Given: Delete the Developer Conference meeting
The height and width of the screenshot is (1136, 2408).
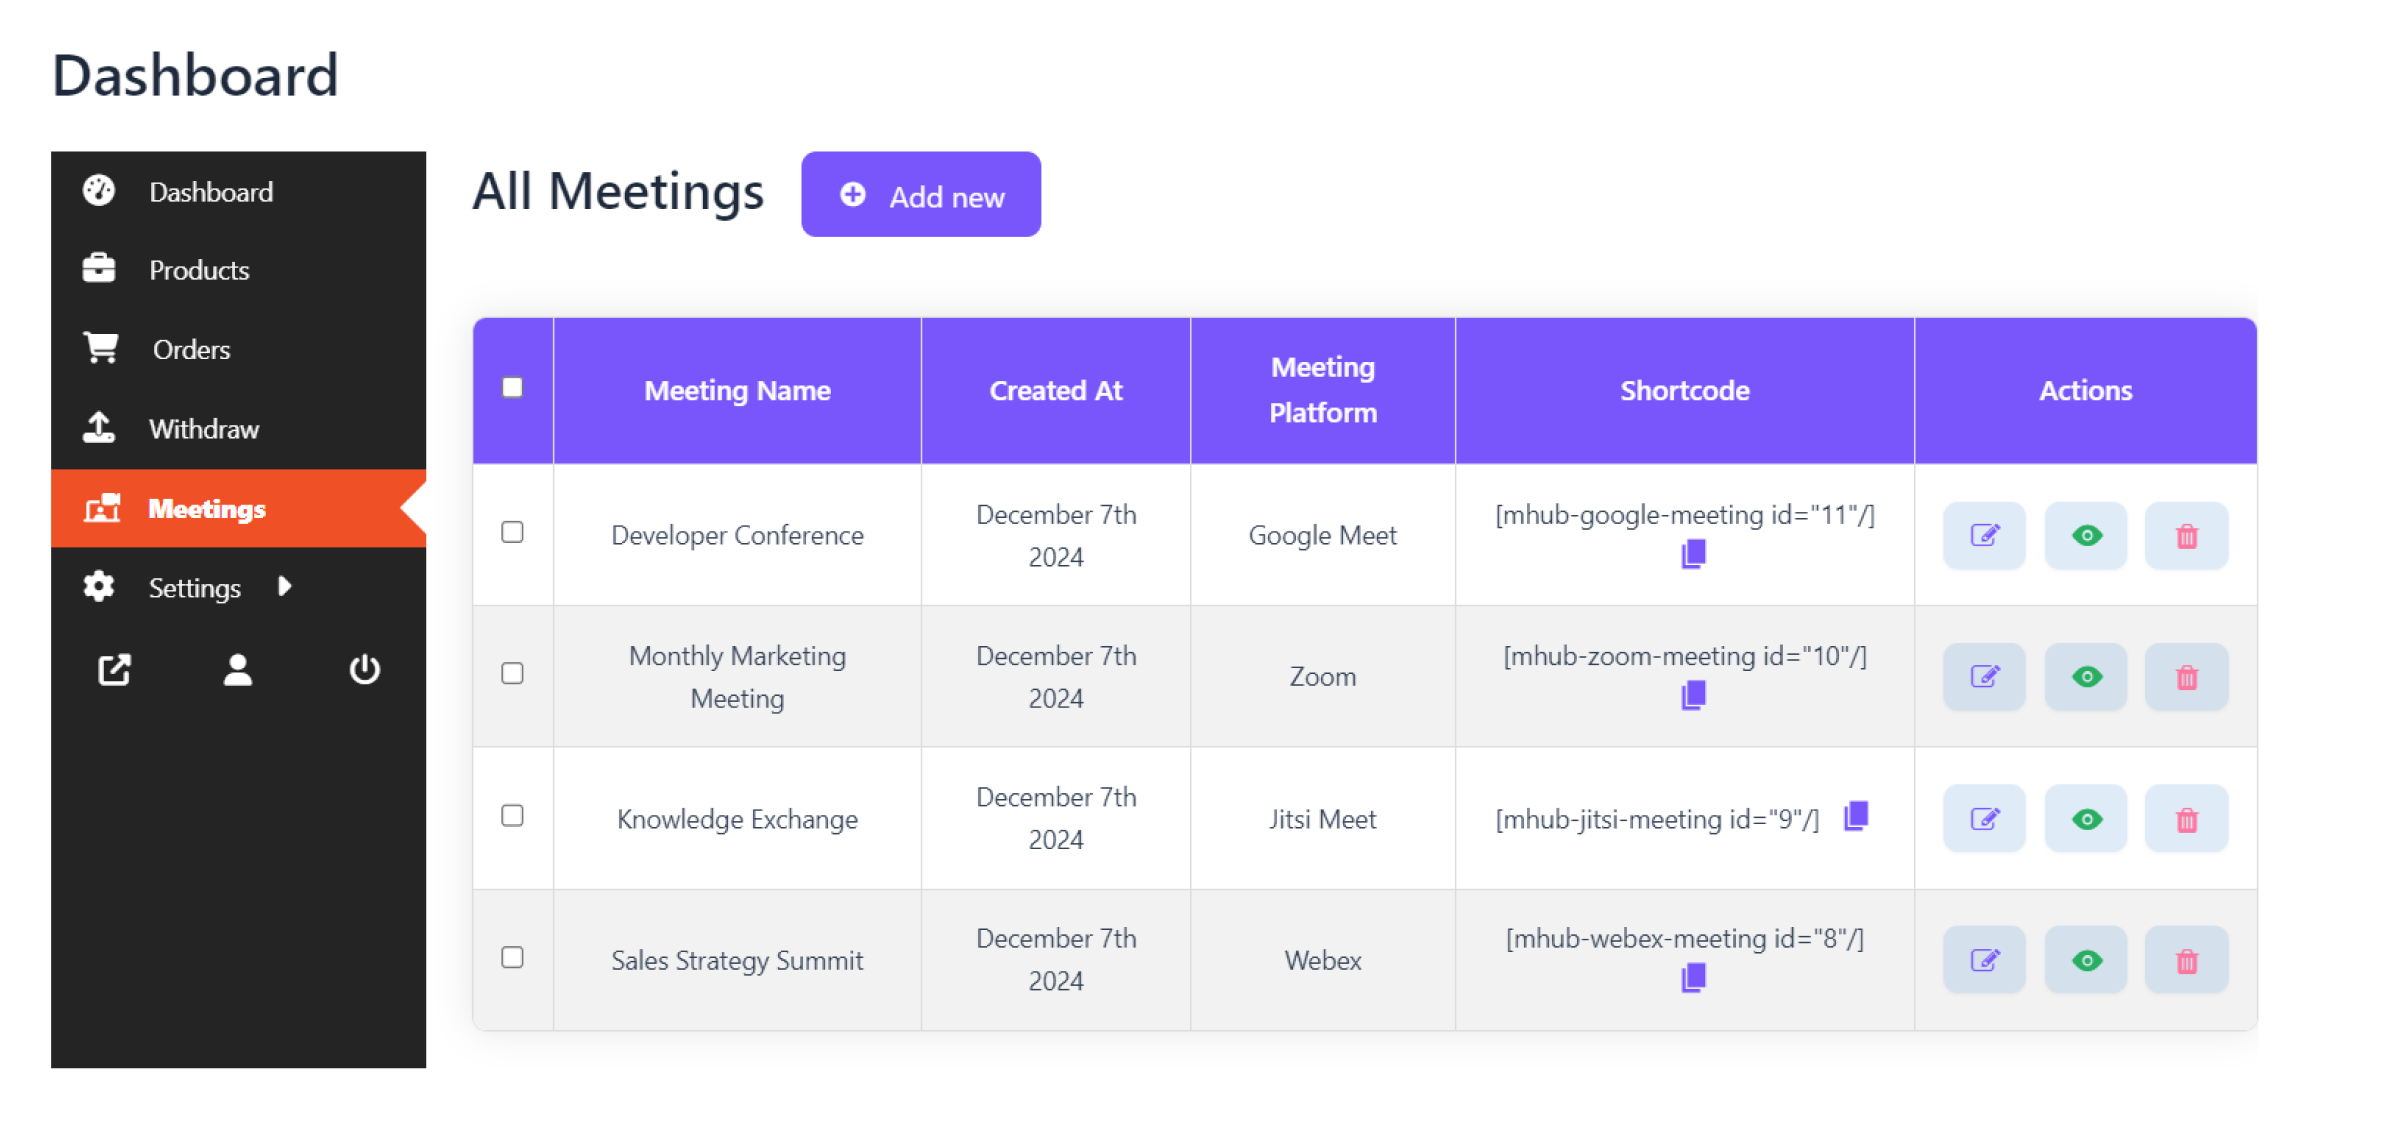Looking at the screenshot, I should [x=2186, y=536].
